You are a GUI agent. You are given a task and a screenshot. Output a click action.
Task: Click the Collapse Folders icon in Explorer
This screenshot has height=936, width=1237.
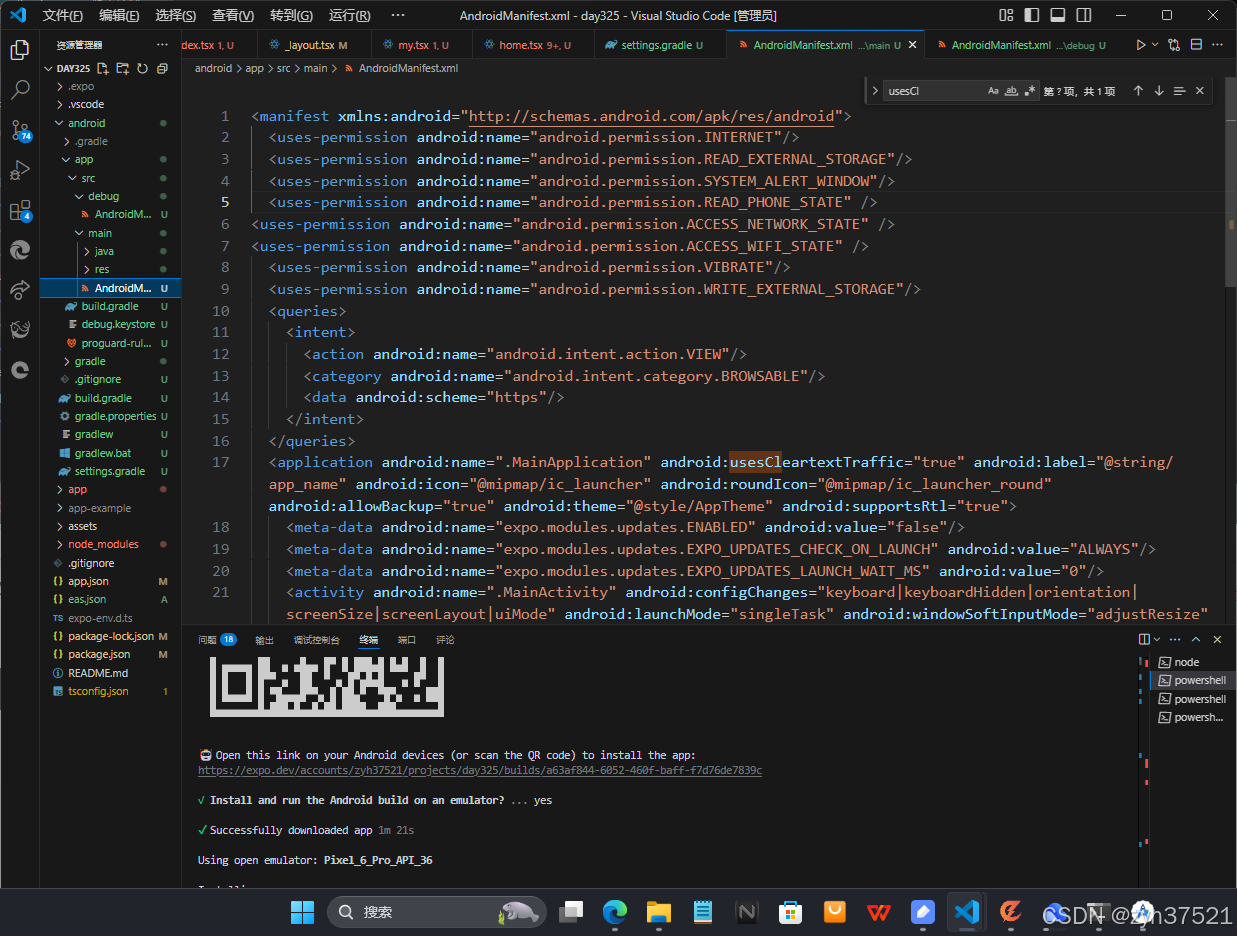pos(163,68)
